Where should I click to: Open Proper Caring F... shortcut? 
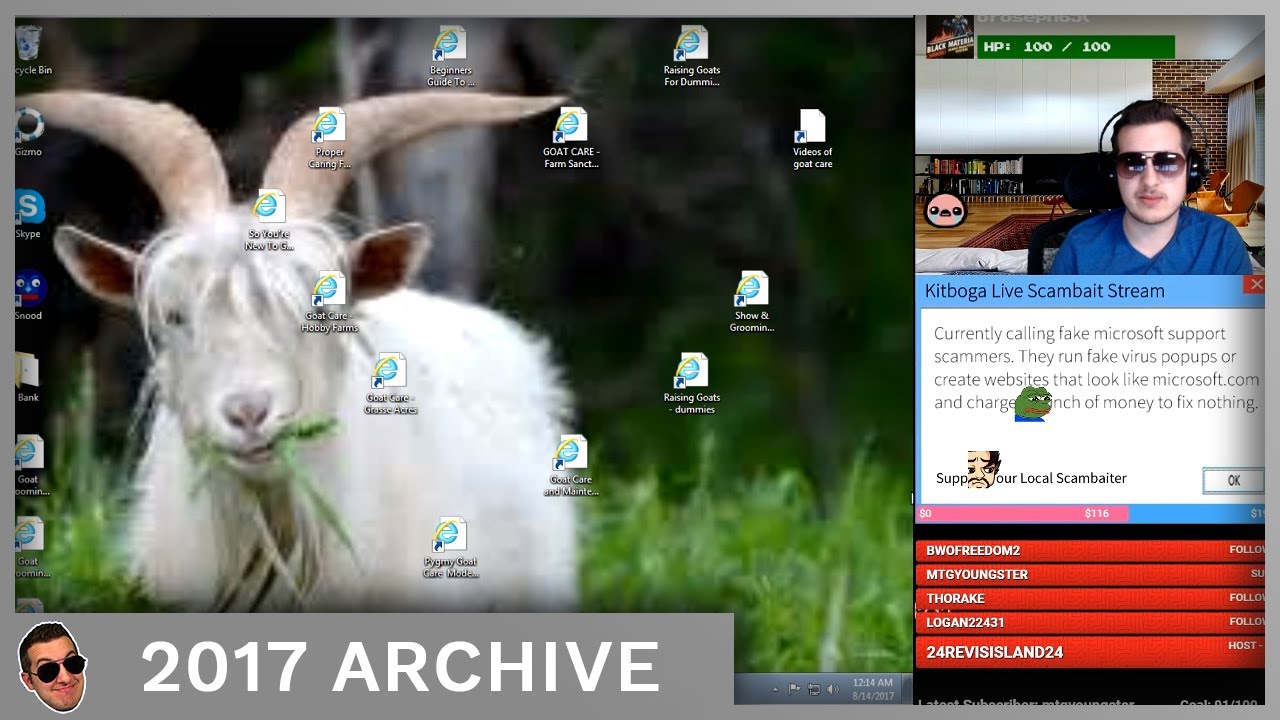tap(329, 139)
